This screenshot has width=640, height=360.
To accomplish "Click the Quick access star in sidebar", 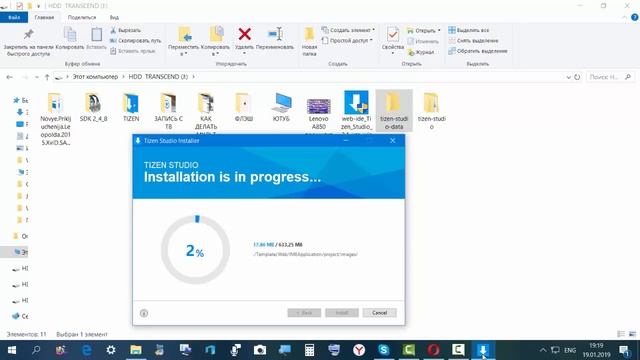I will [x=16, y=100].
